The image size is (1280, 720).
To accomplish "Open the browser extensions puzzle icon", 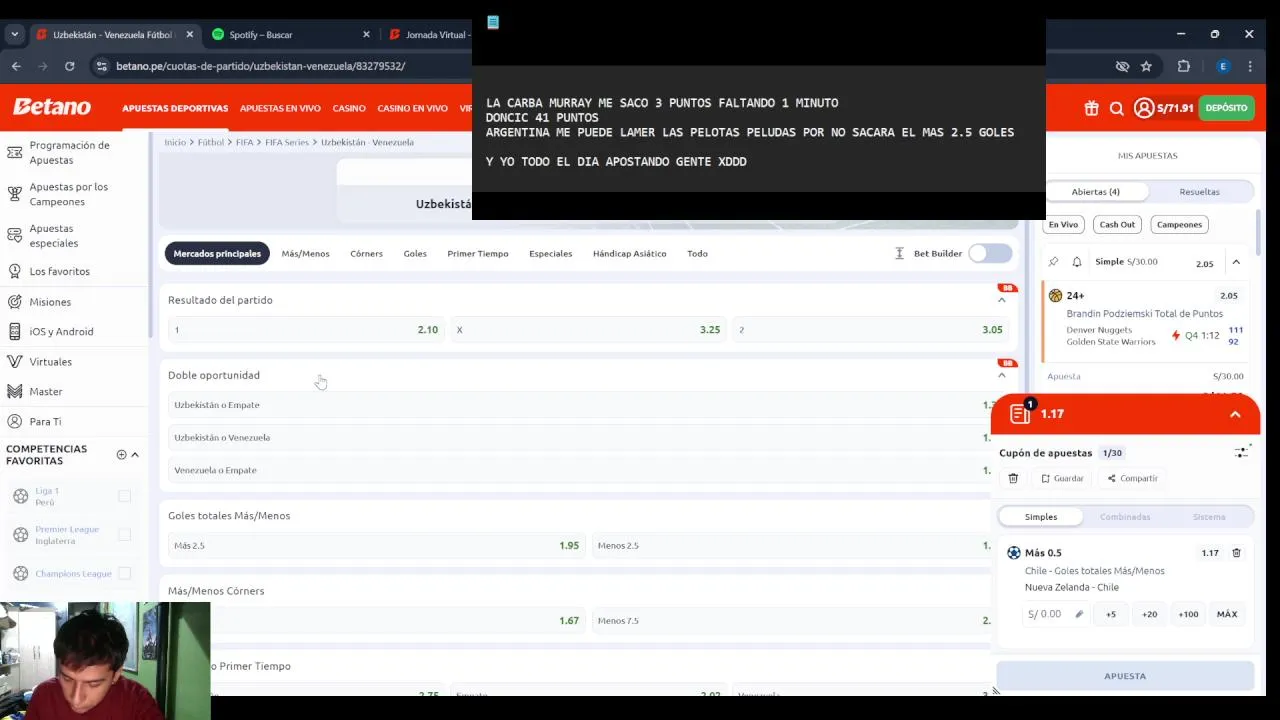I will (1184, 66).
